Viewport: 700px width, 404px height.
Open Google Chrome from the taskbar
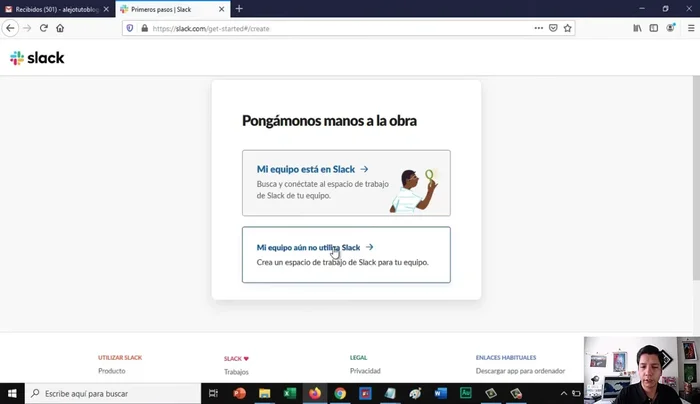340,393
